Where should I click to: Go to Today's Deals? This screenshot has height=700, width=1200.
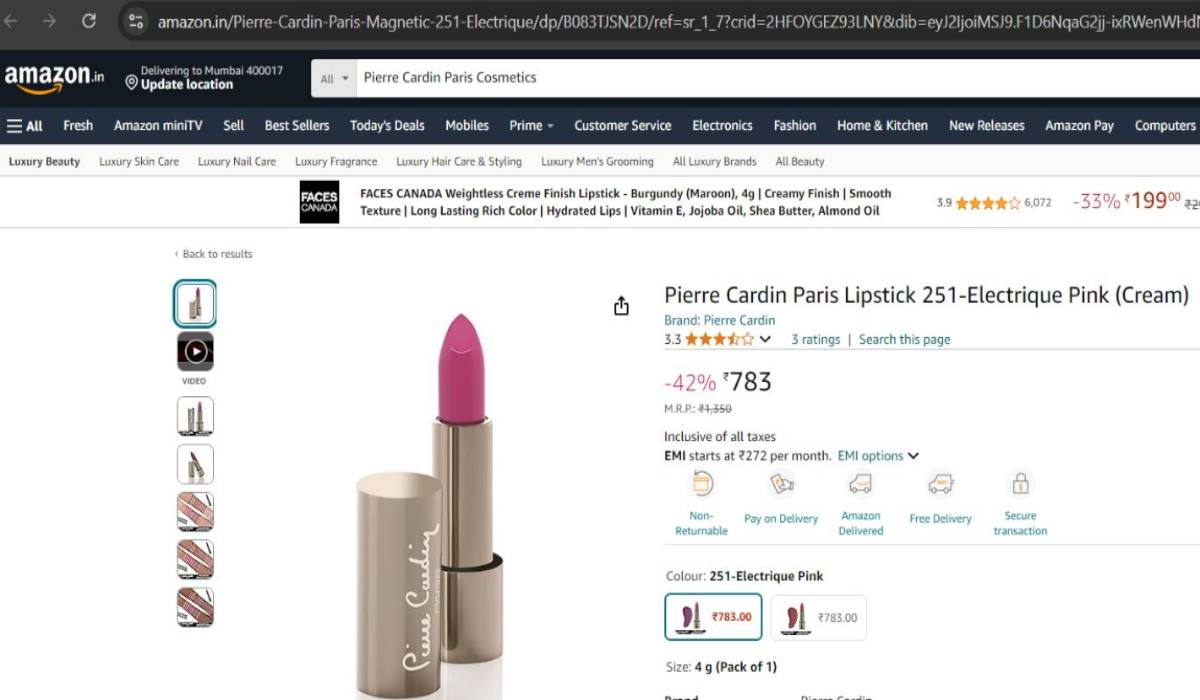click(x=387, y=126)
